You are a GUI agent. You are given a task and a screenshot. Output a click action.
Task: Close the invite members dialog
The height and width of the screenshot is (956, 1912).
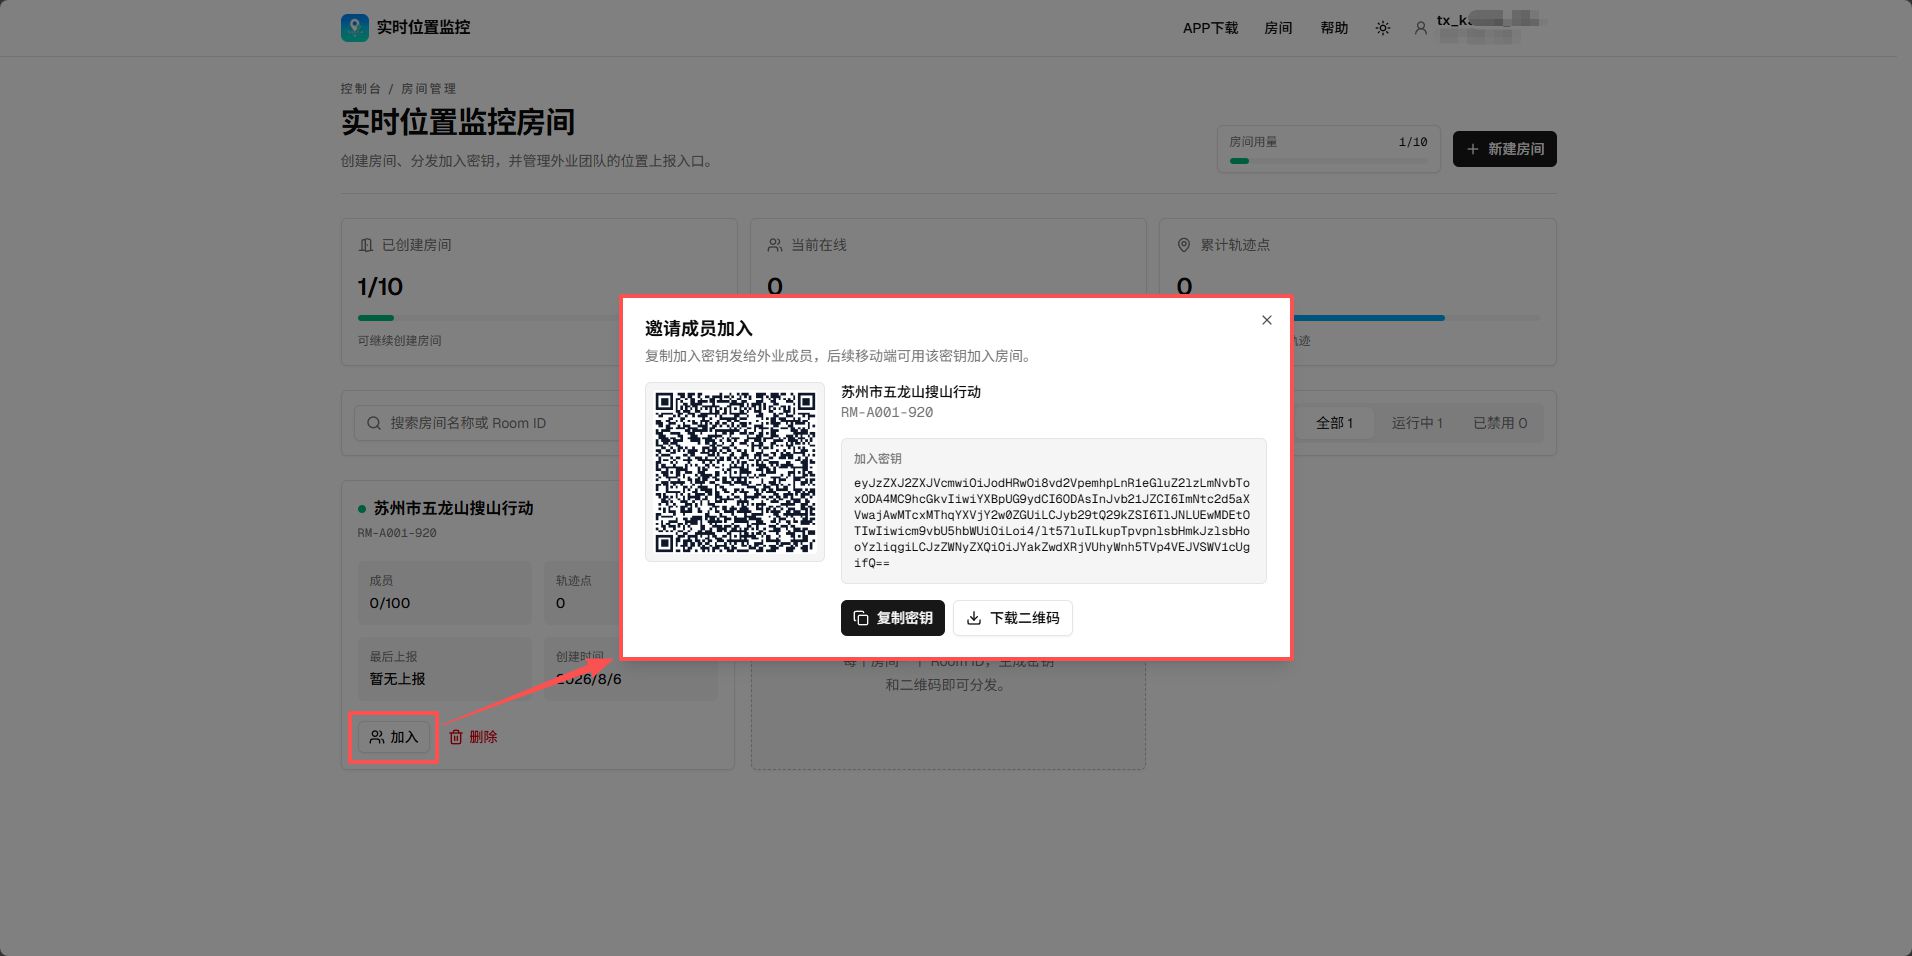[1267, 320]
